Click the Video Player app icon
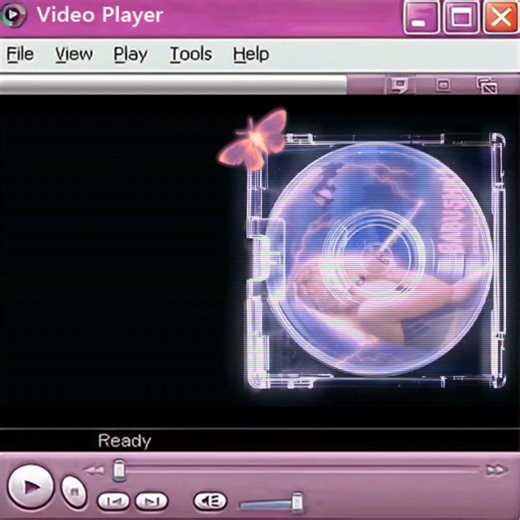 click(13, 15)
